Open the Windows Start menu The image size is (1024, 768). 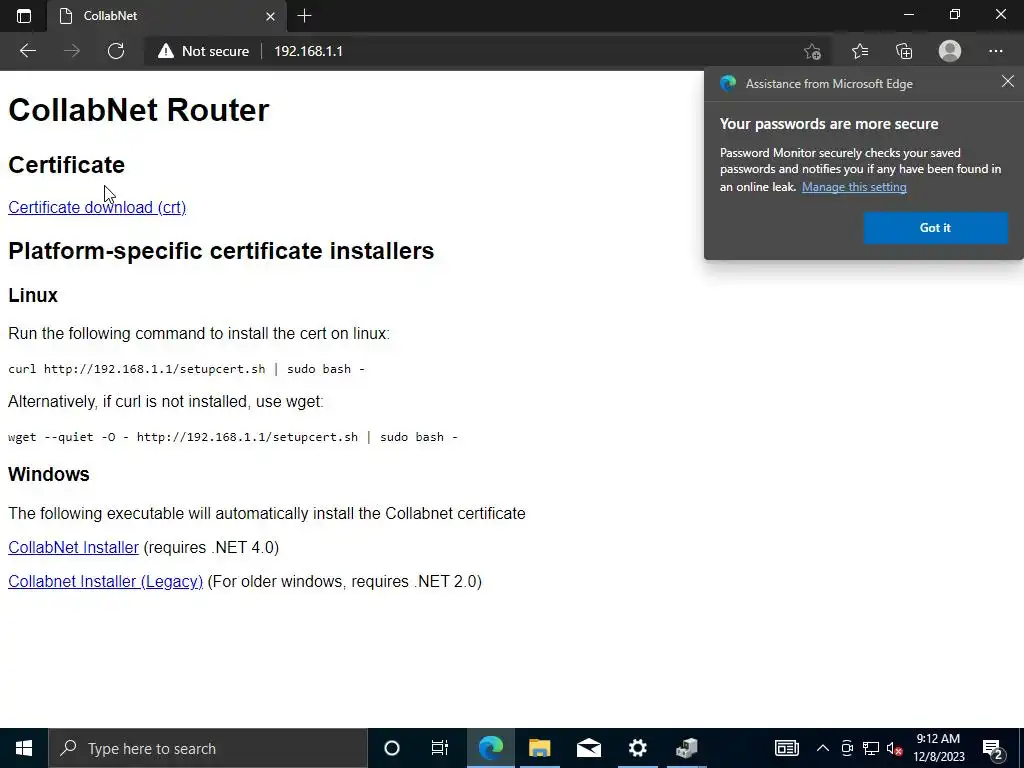click(x=24, y=748)
